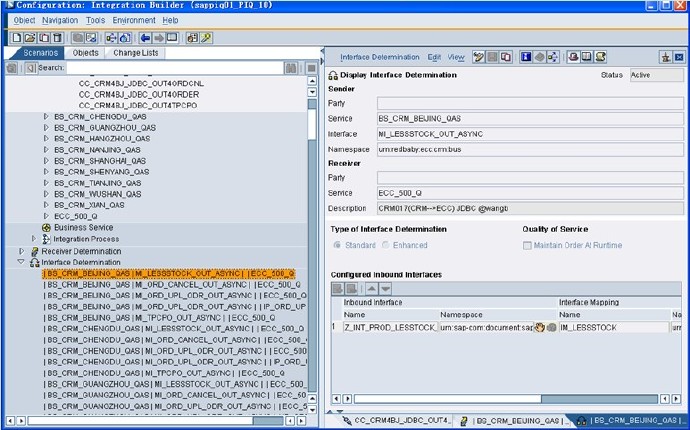Viewport: 690px width, 430px height.
Task: Expand BS_CRM_XIAN_QAS tree node
Action: coord(46,205)
